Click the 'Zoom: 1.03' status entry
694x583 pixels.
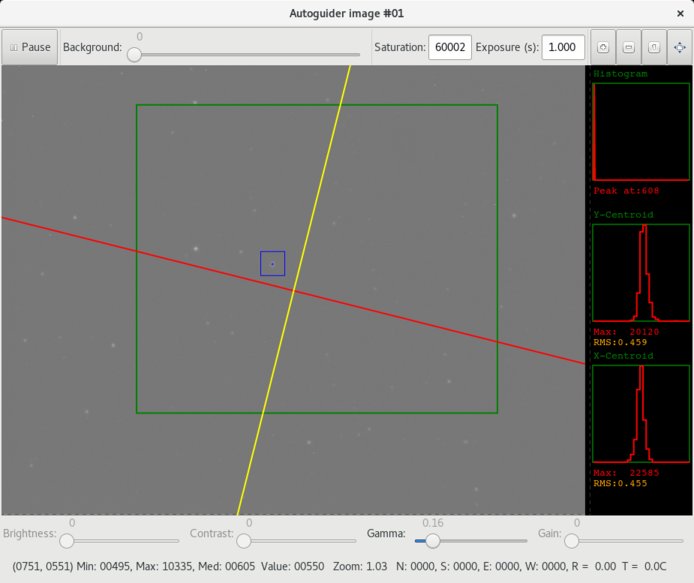pos(360,566)
